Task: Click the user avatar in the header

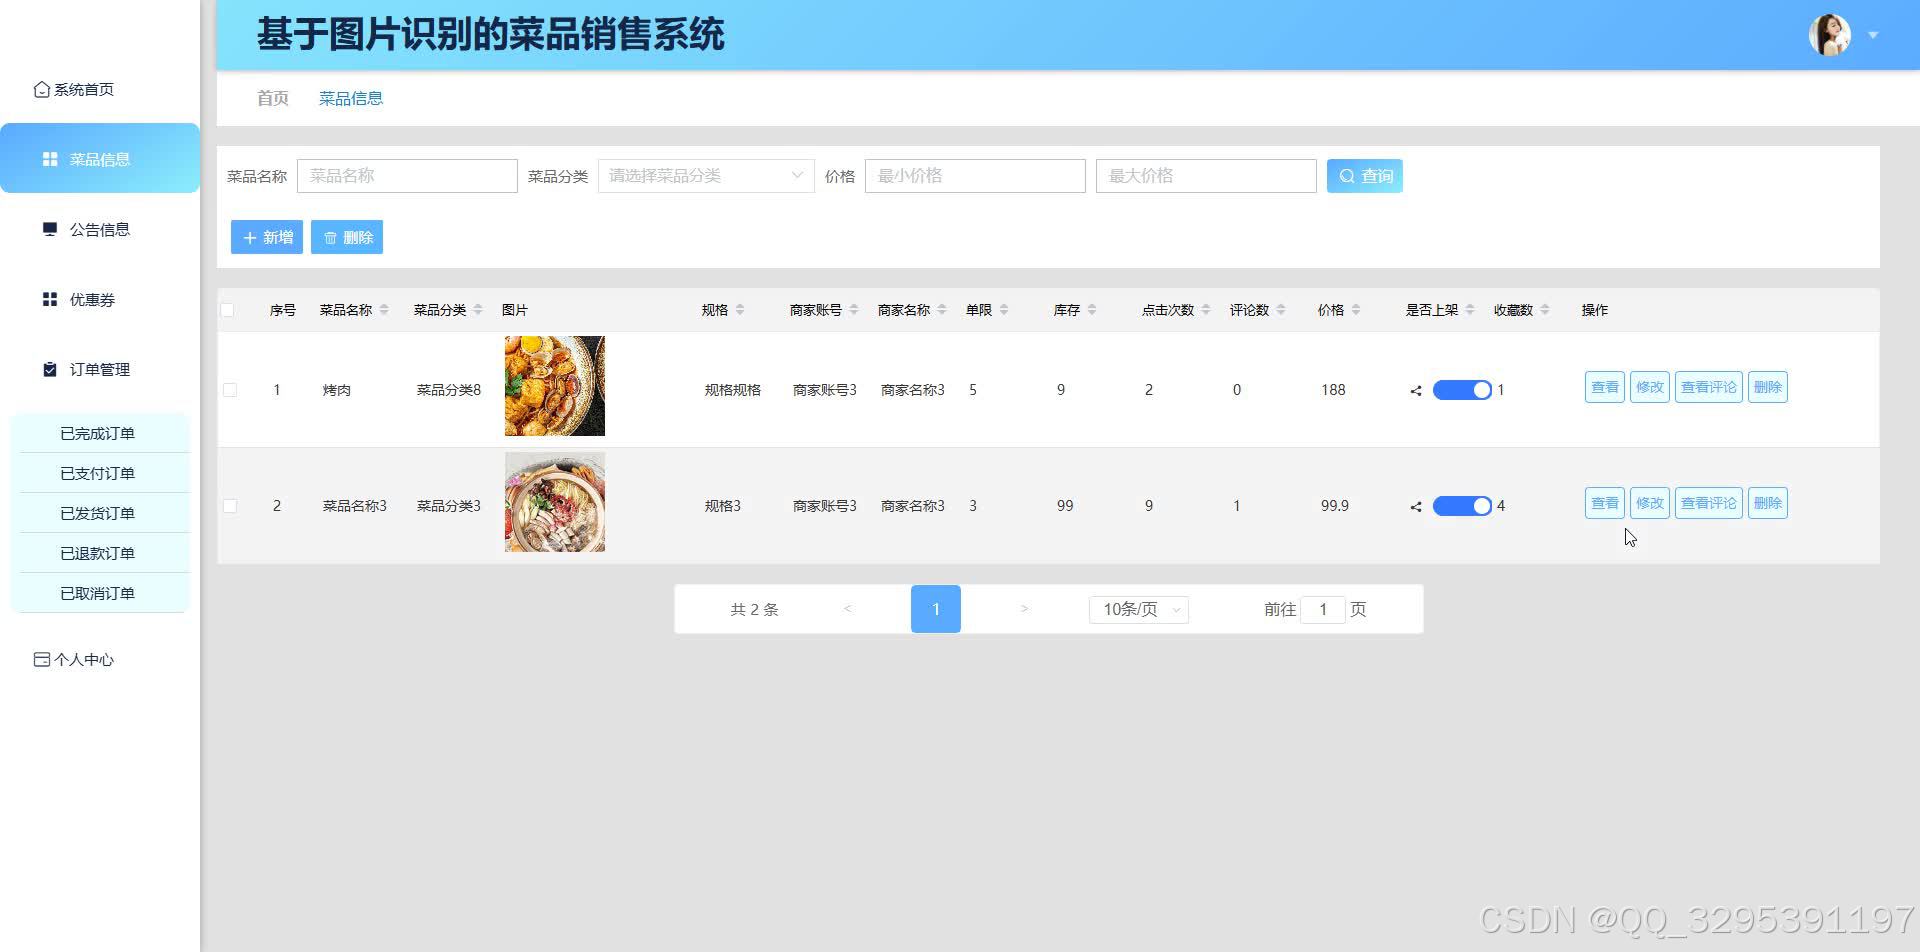Action: (1828, 33)
